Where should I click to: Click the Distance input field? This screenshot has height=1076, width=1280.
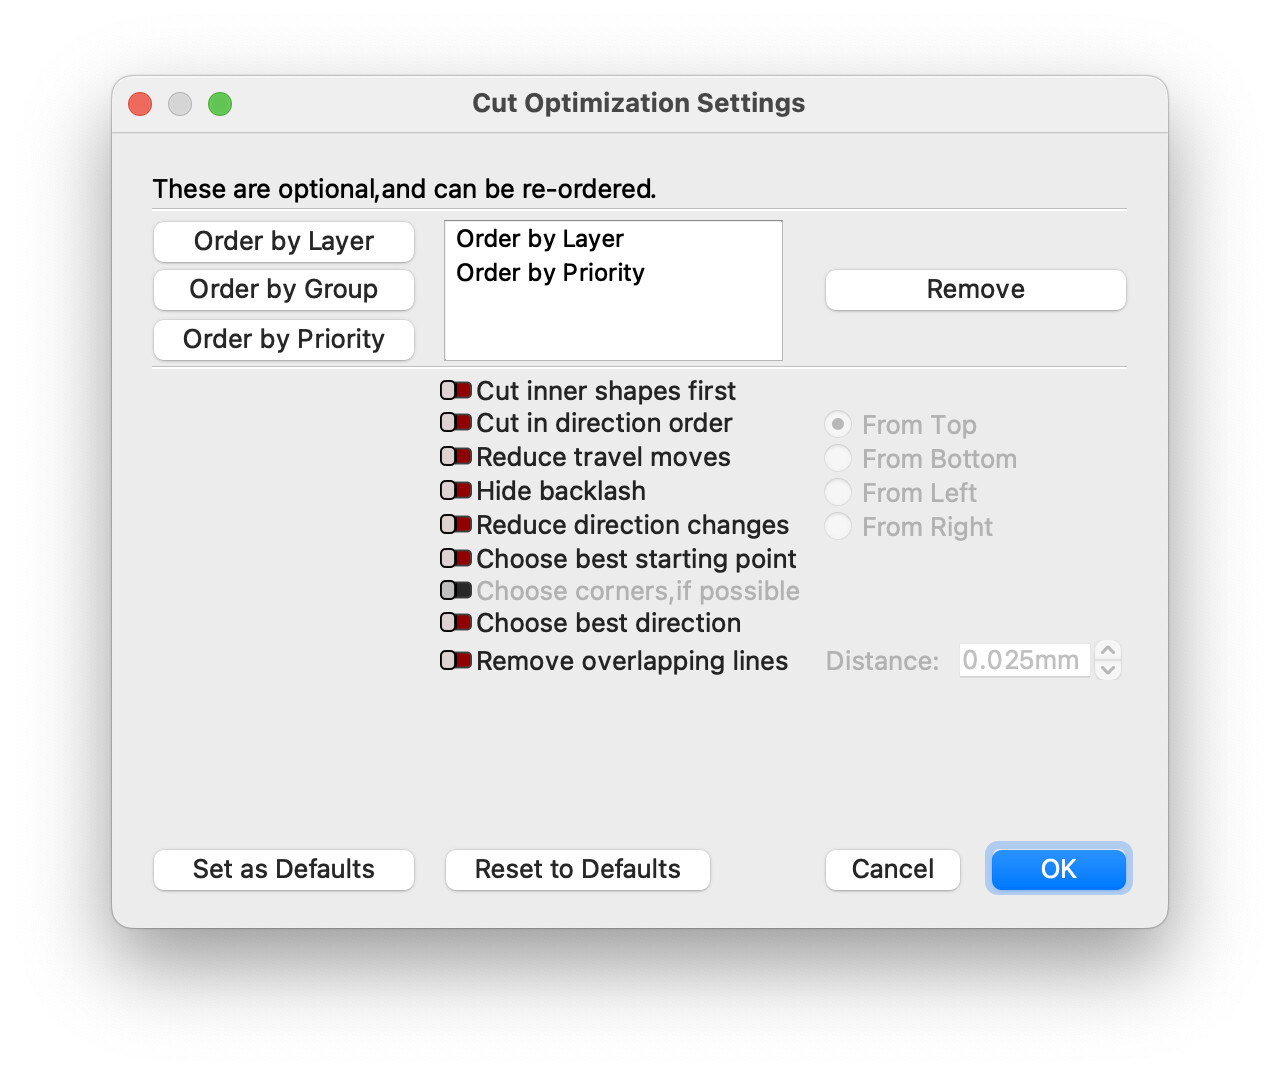pos(1023,661)
